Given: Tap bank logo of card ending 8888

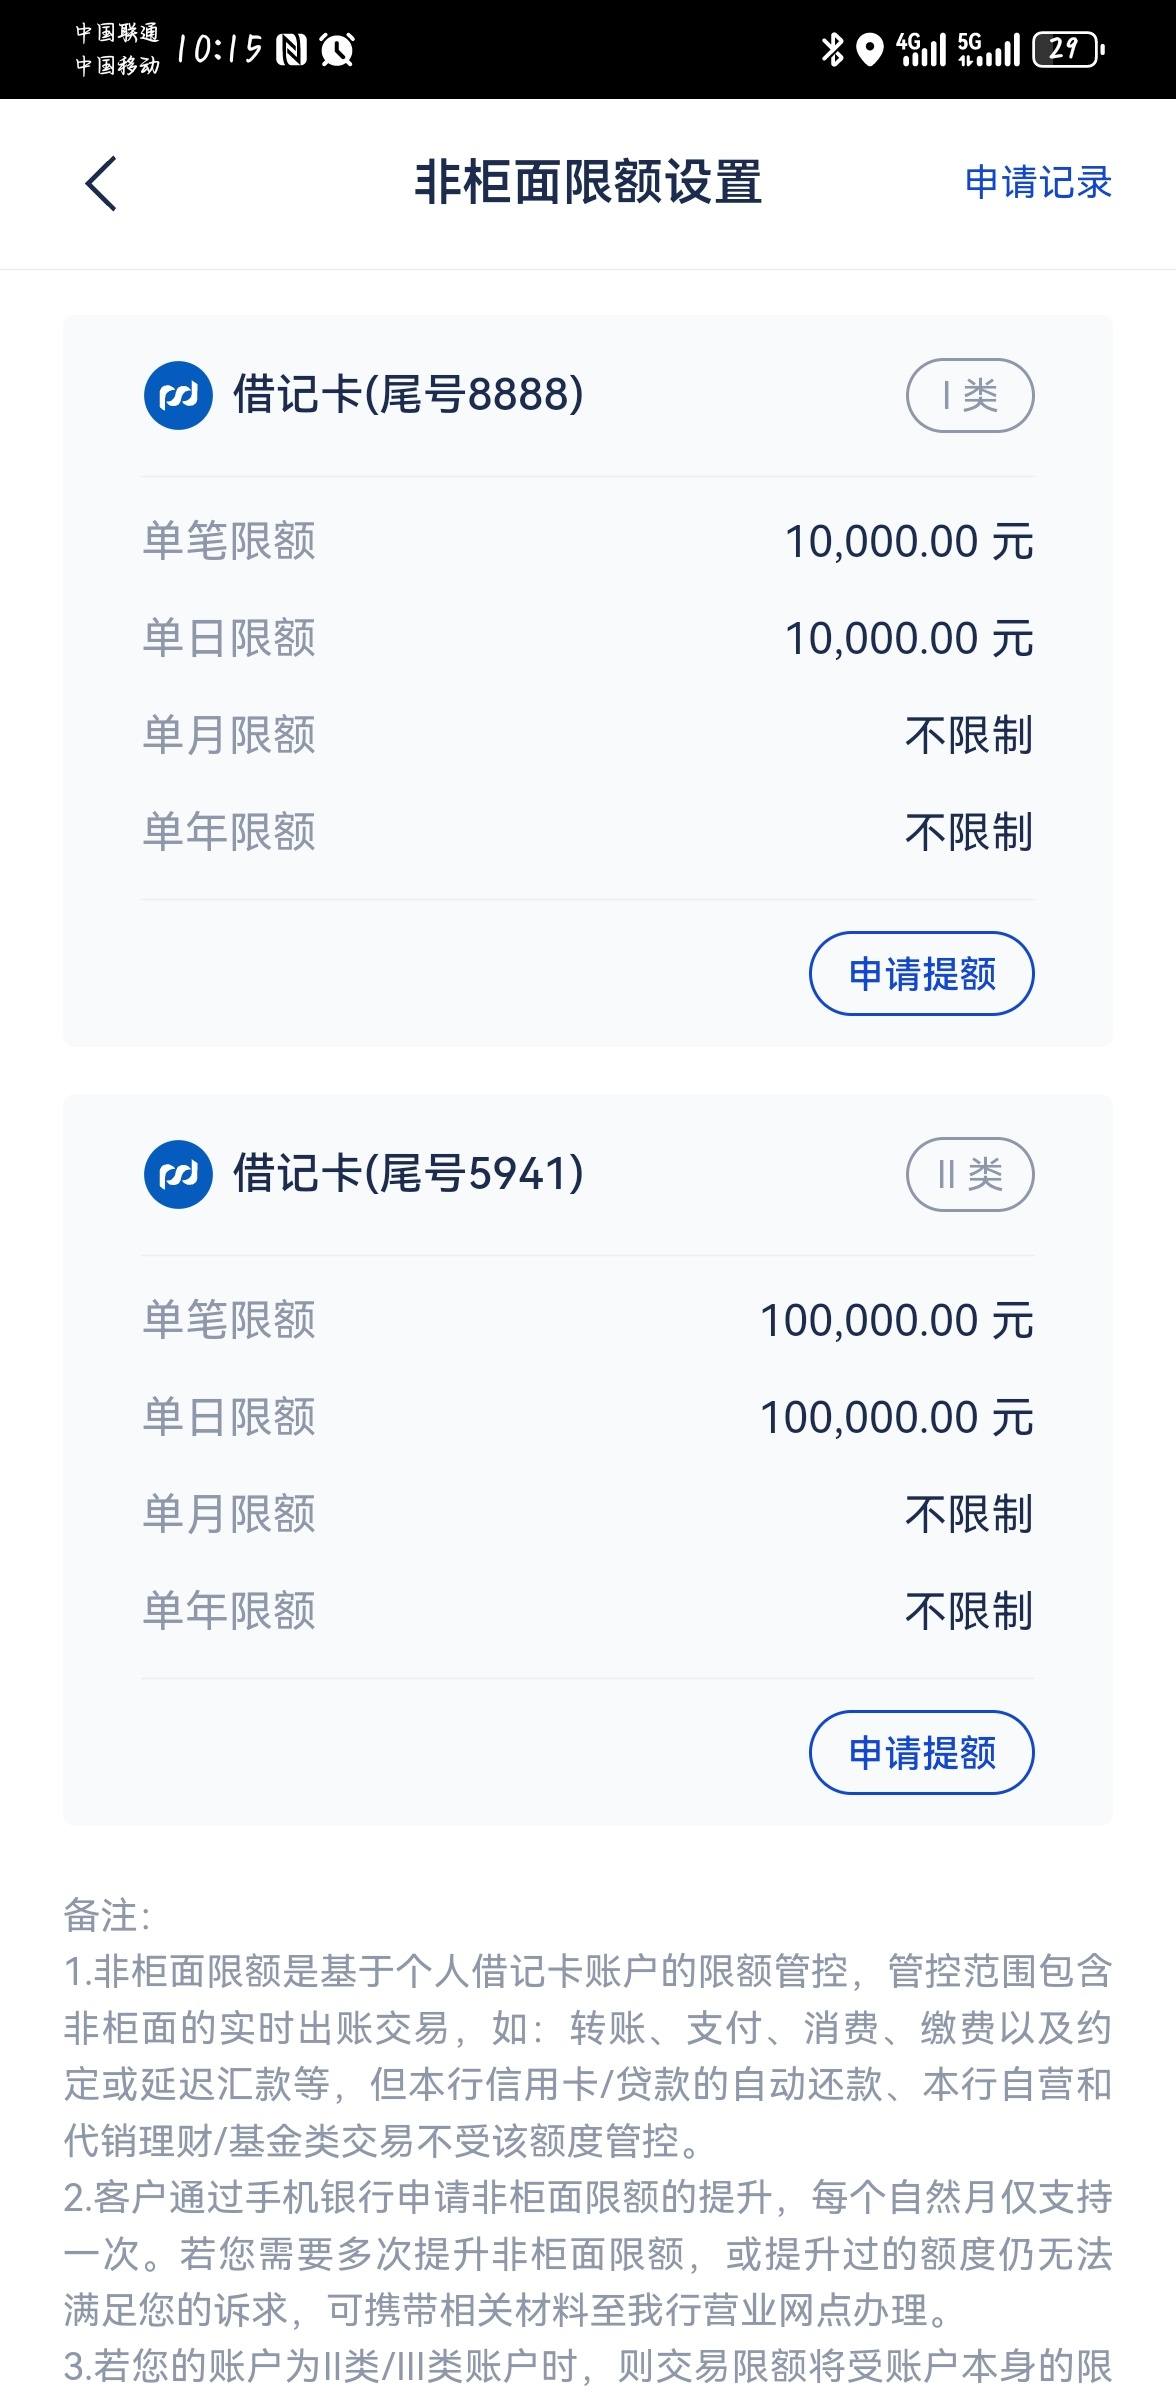Looking at the screenshot, I should (x=178, y=395).
